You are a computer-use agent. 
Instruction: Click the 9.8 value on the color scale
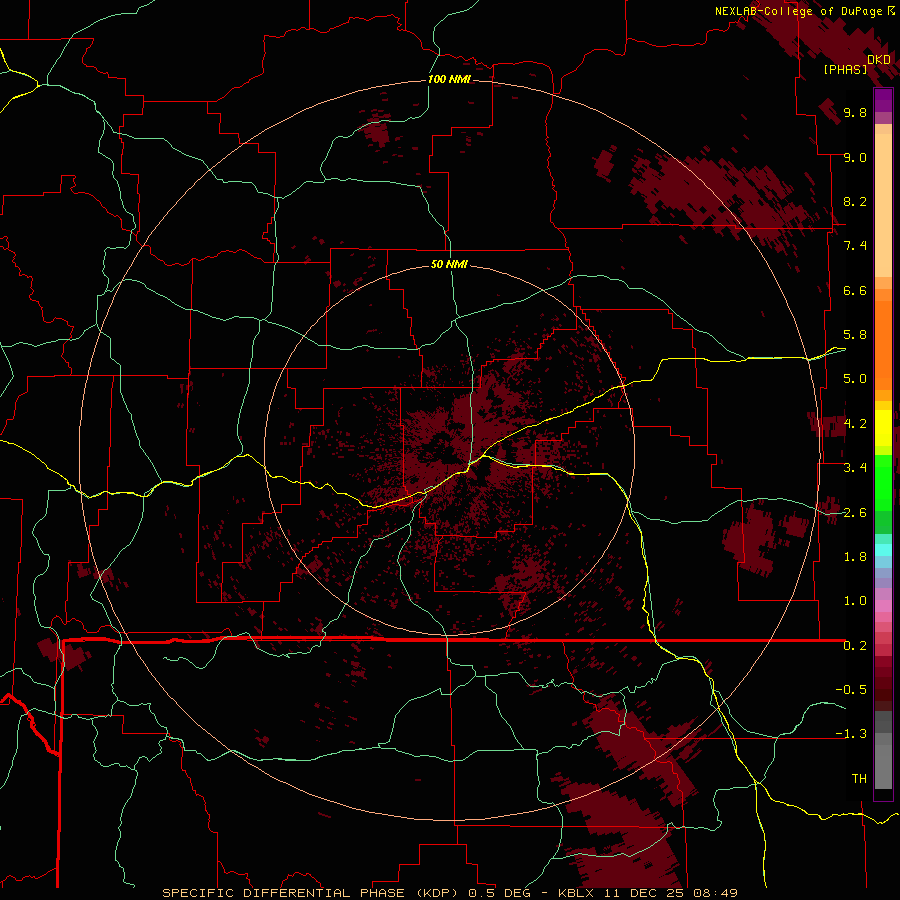pos(855,113)
